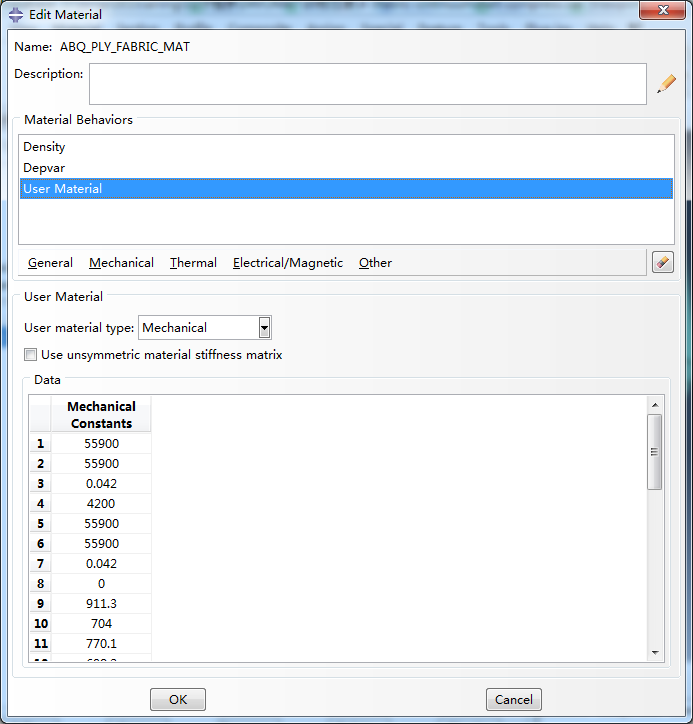Screen dimensions: 693x724
Task: Close the Edit Material dialog
Action: 663,10
